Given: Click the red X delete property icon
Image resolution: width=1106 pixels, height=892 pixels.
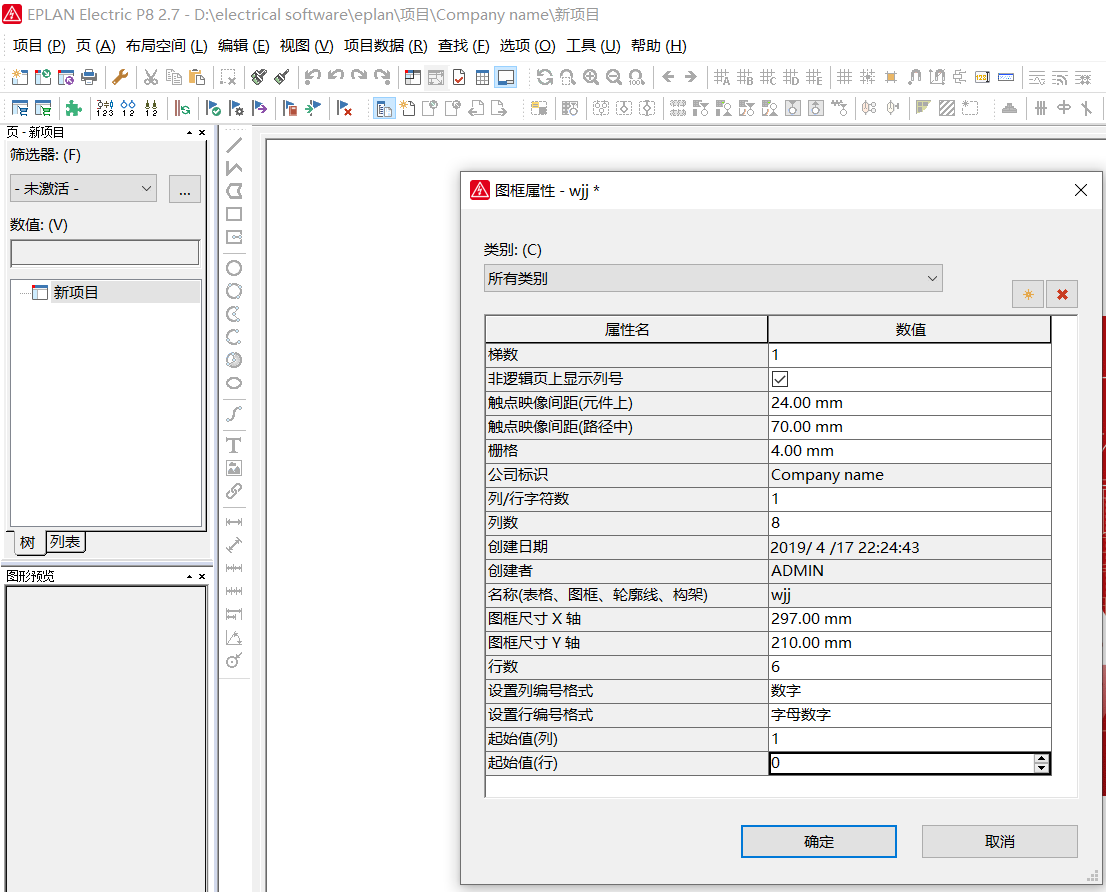Looking at the screenshot, I should tap(1062, 294).
